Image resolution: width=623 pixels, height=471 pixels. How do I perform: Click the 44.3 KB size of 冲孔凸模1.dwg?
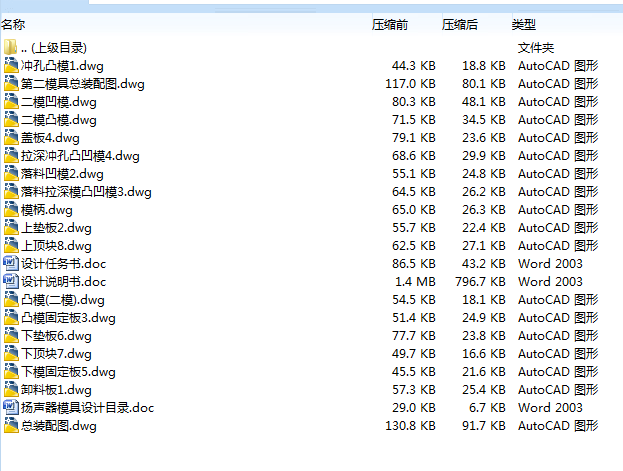click(x=414, y=66)
